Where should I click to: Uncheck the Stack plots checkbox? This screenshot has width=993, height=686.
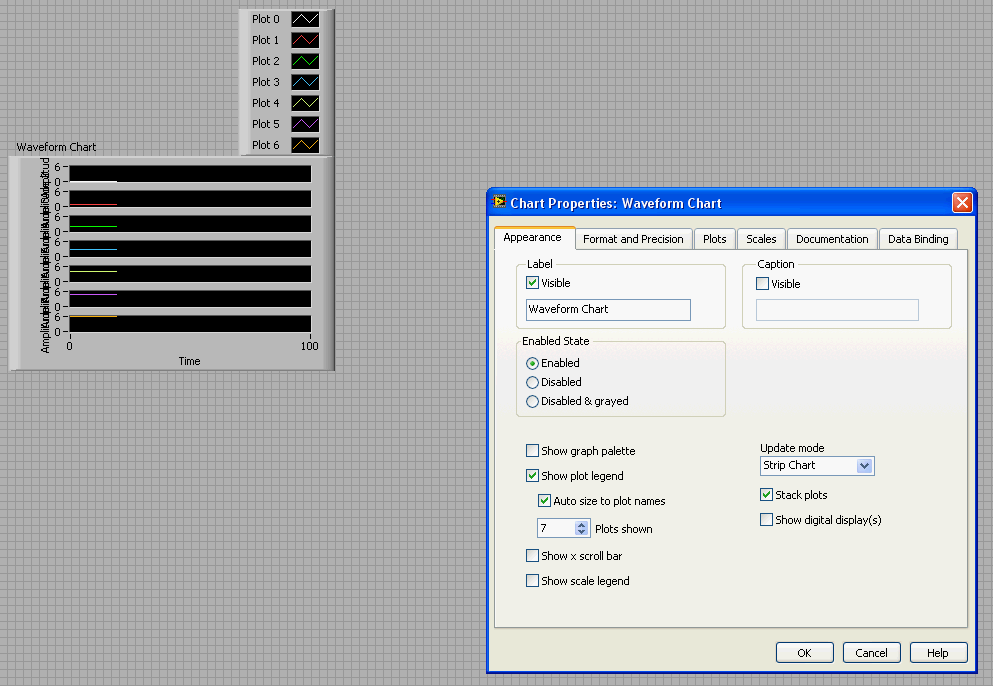(x=767, y=495)
